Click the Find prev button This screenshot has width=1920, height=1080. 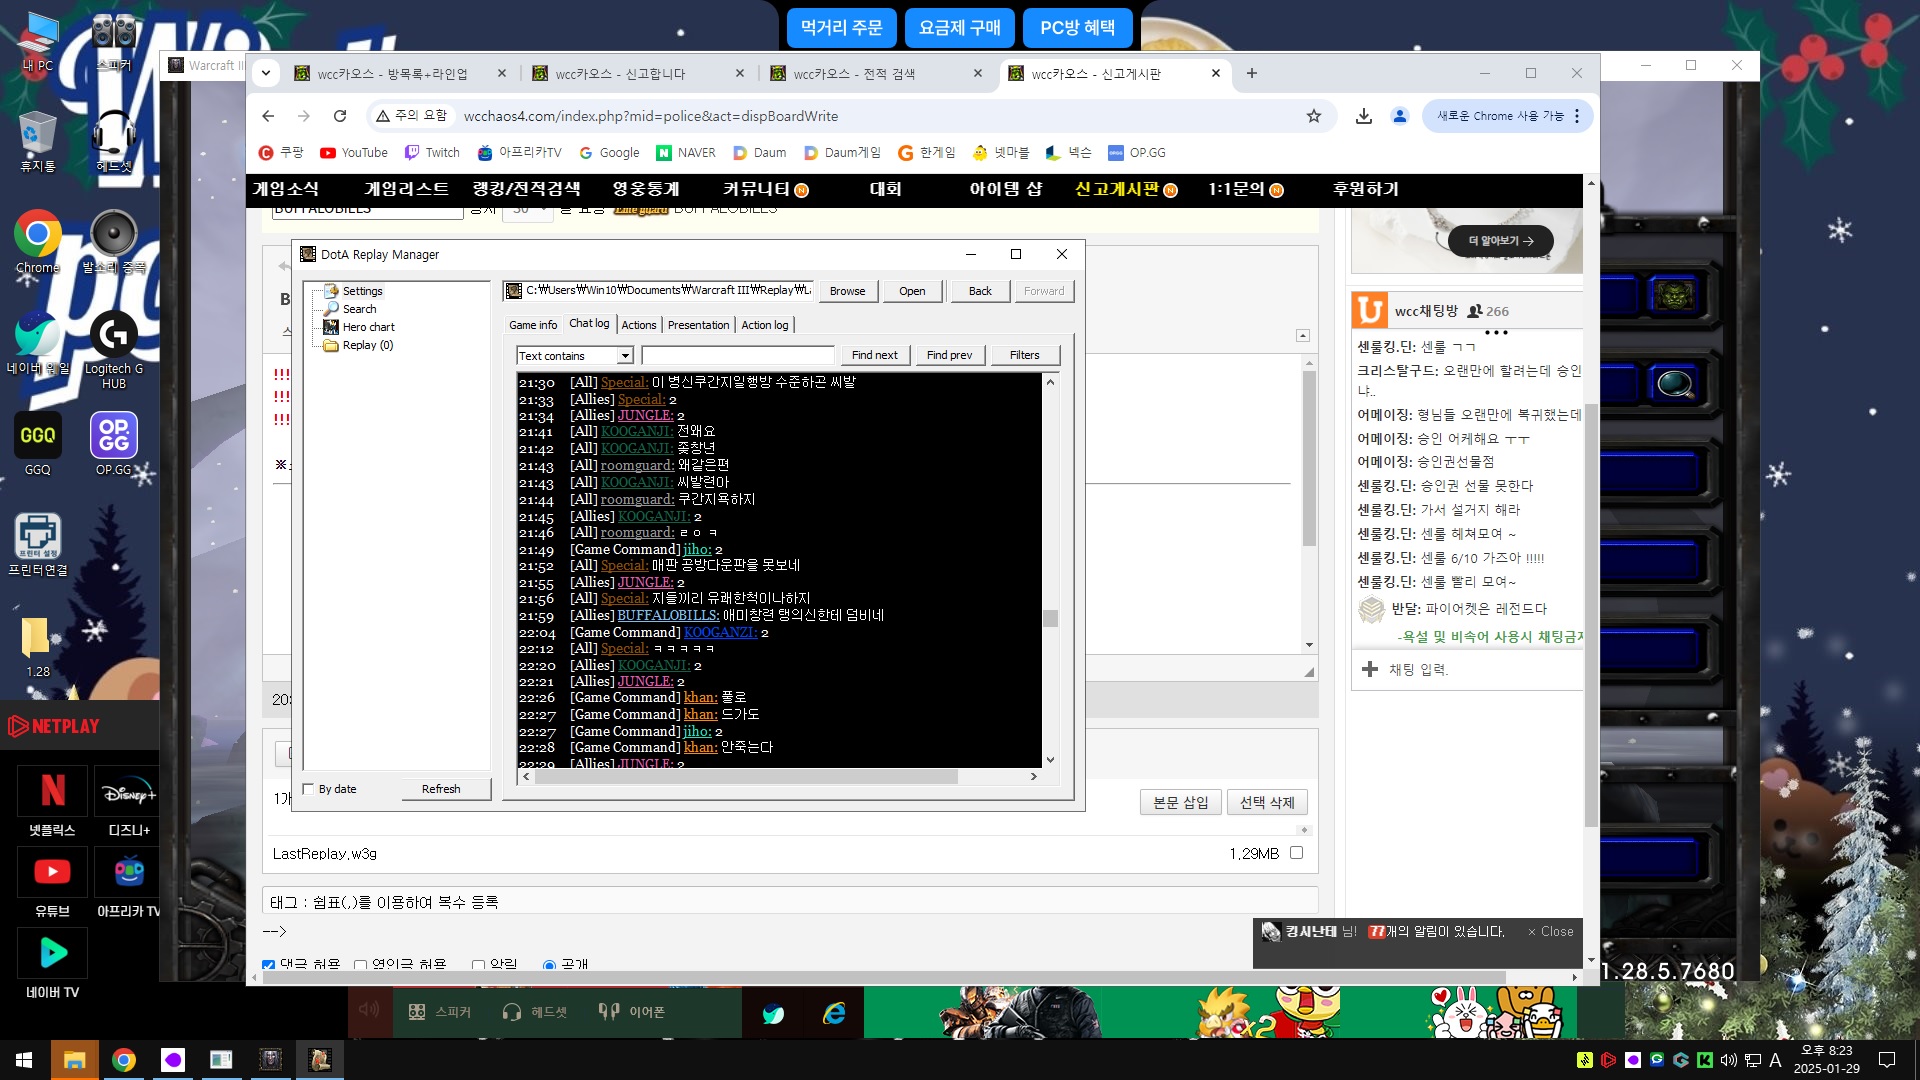(x=949, y=355)
